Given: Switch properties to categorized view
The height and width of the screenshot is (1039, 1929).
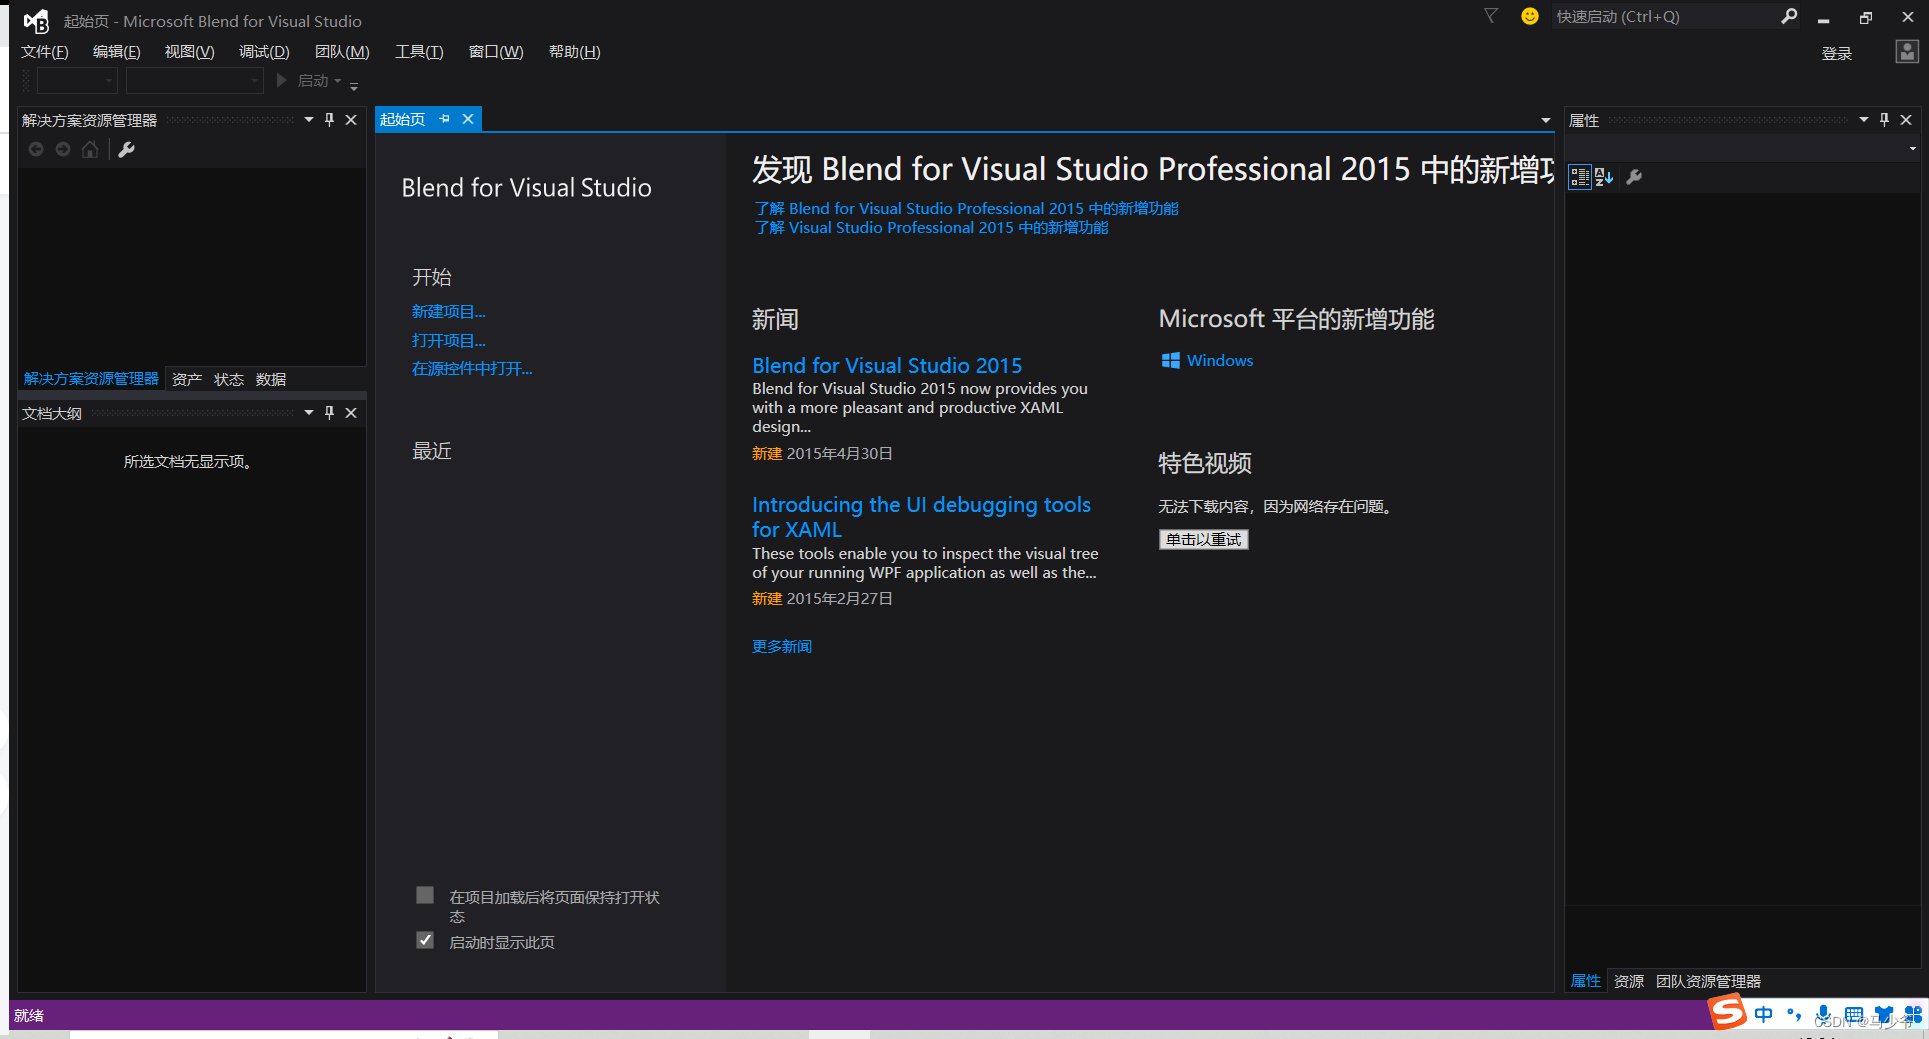Looking at the screenshot, I should (x=1580, y=177).
